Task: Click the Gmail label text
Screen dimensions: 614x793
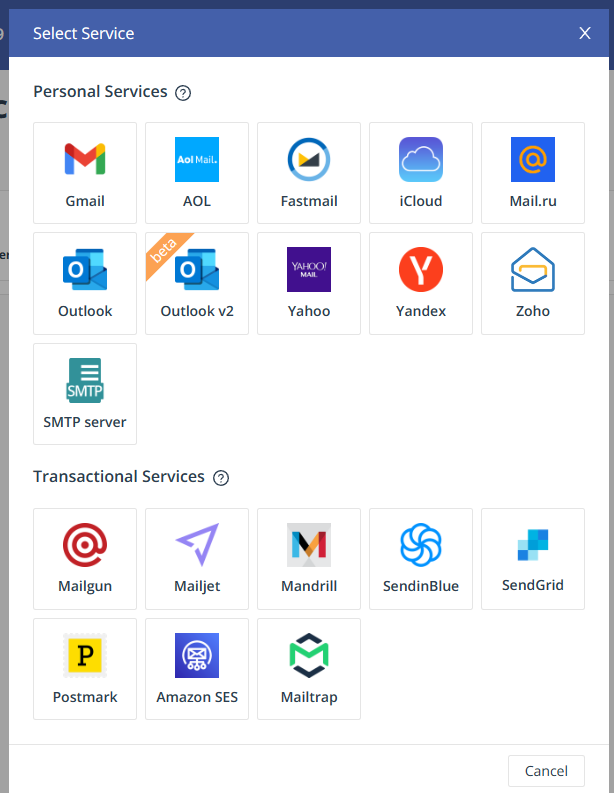Action: coord(85,201)
